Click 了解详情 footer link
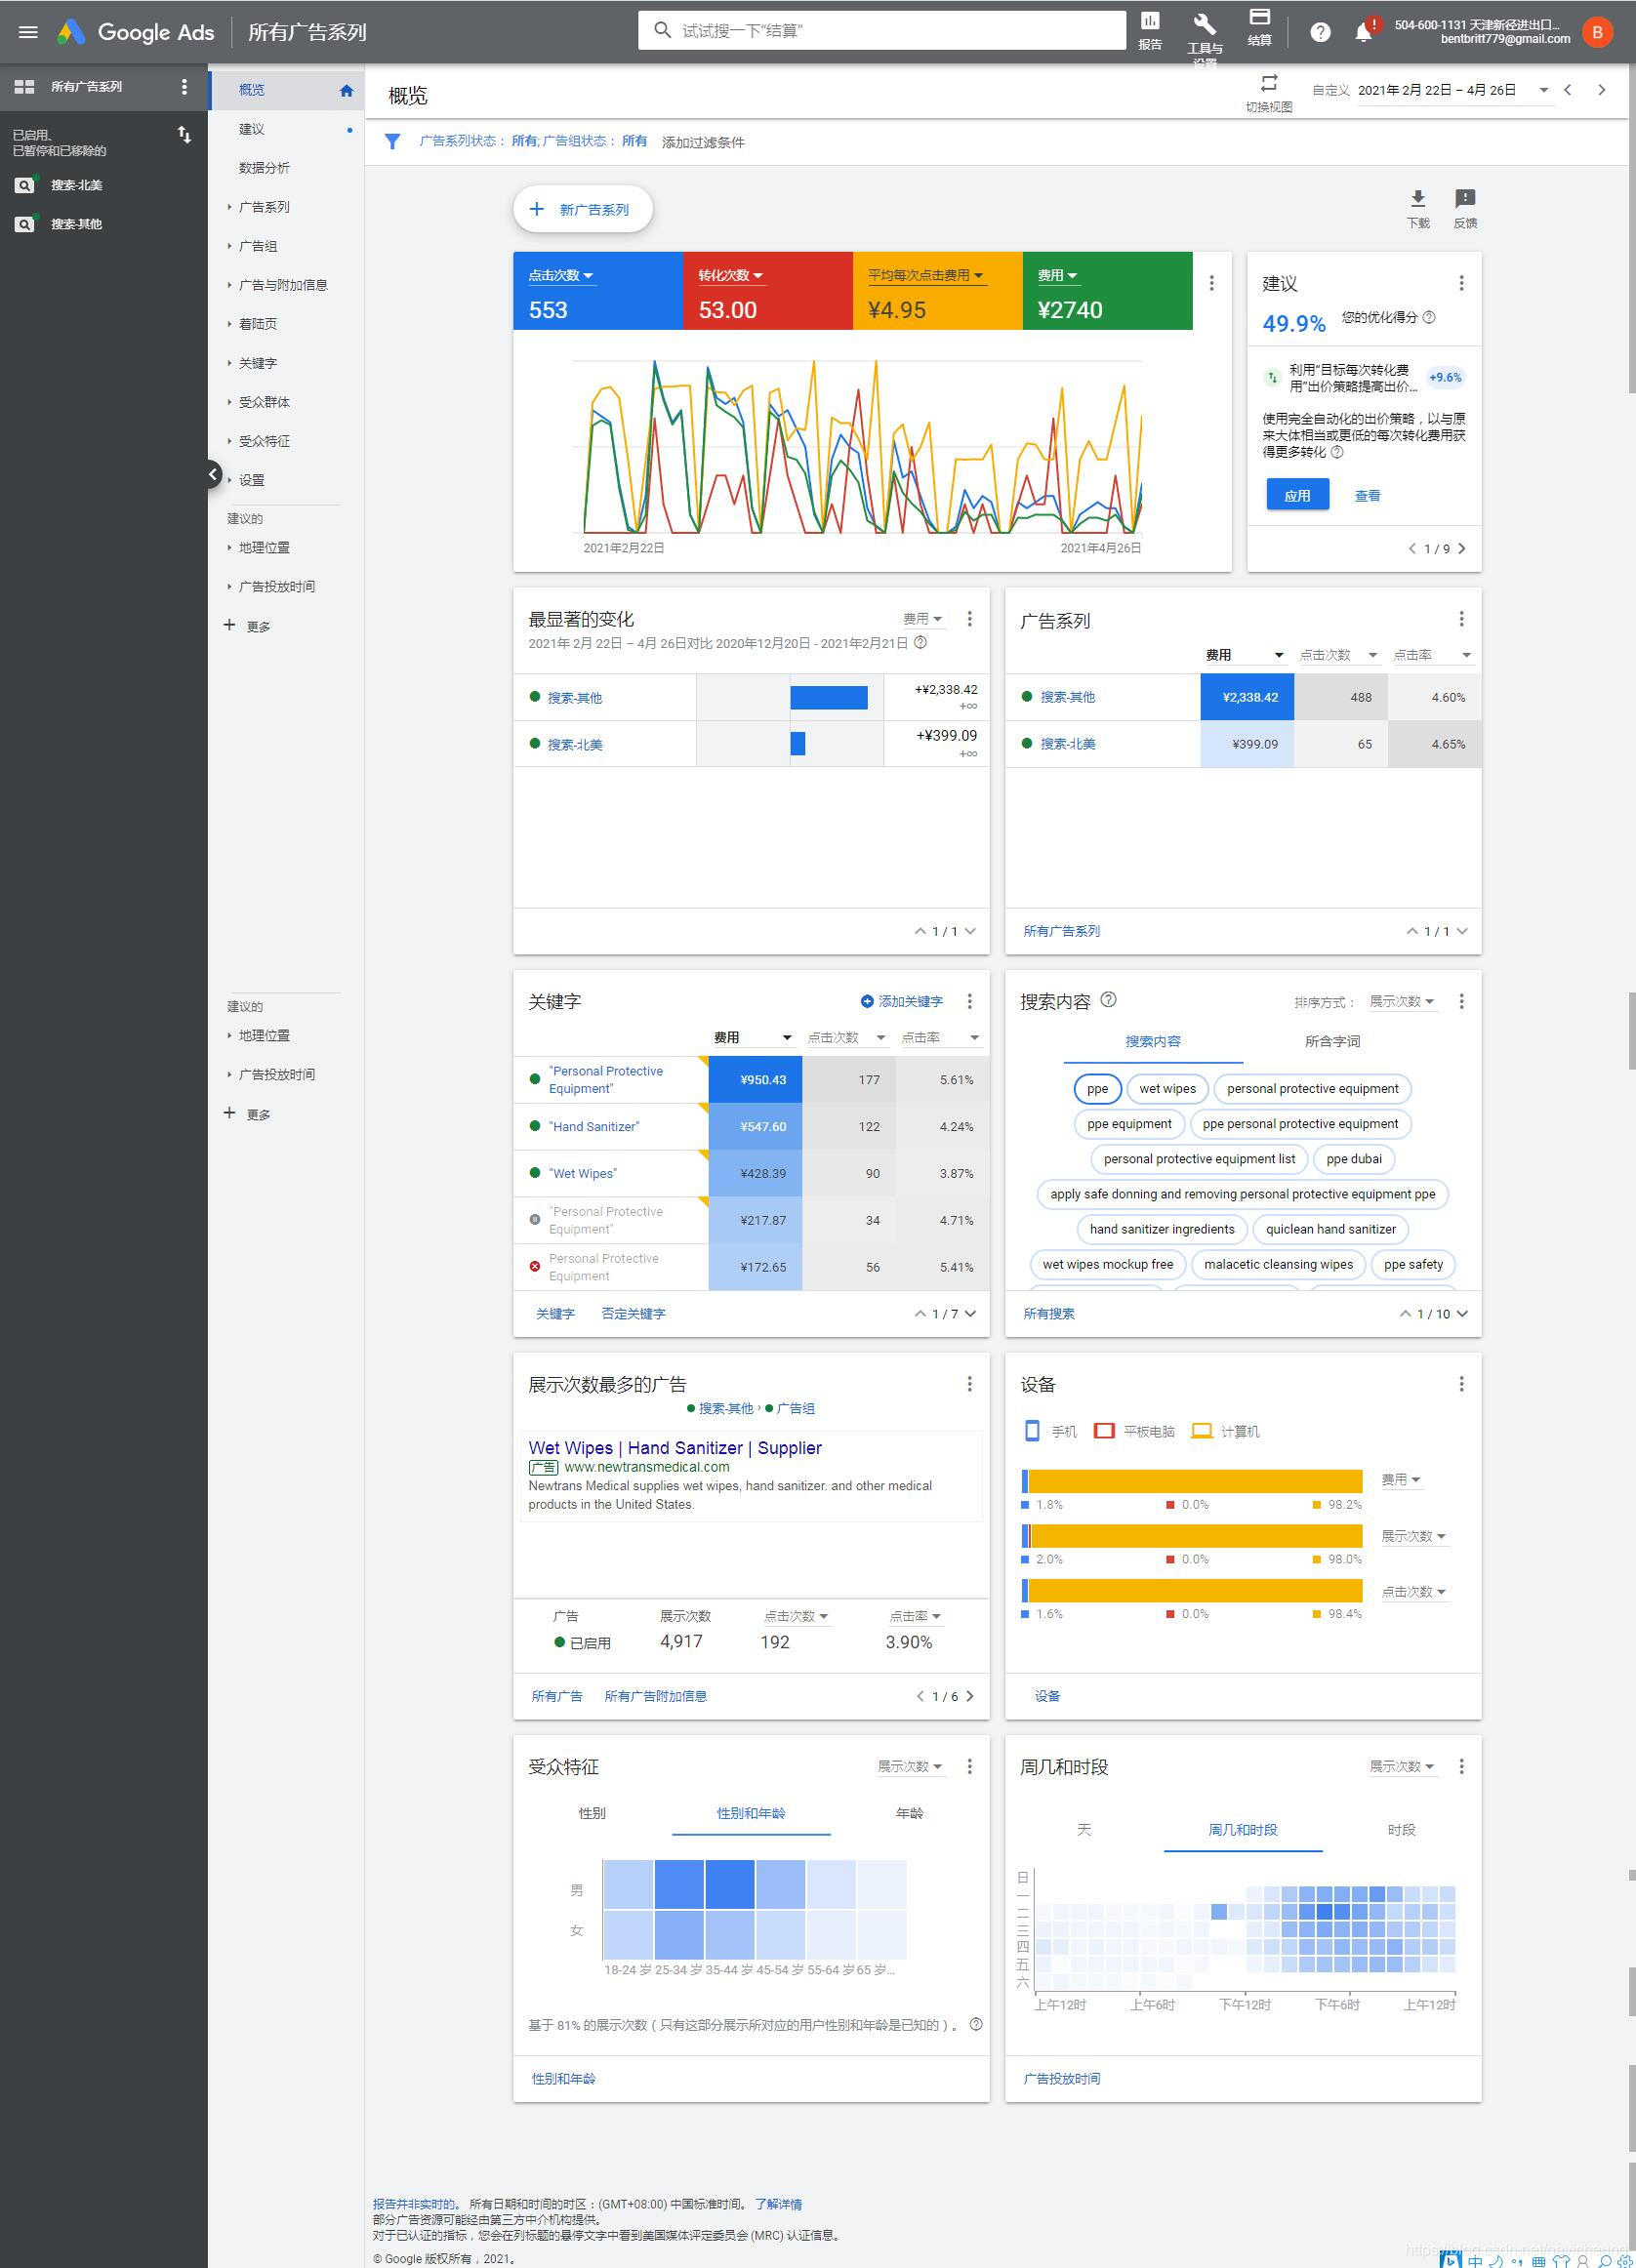Image resolution: width=1636 pixels, height=2268 pixels. pos(778,2205)
